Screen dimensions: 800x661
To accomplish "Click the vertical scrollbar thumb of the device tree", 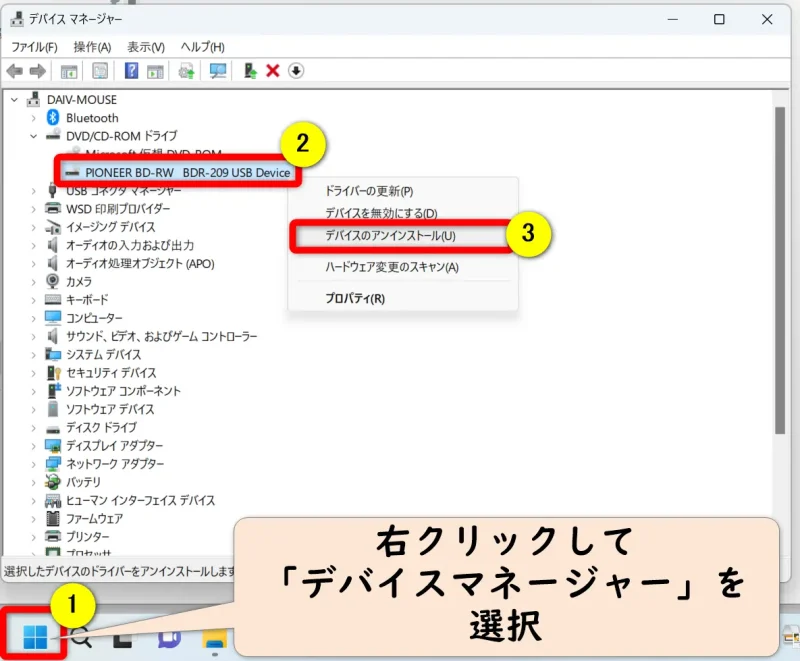I will click(x=780, y=270).
